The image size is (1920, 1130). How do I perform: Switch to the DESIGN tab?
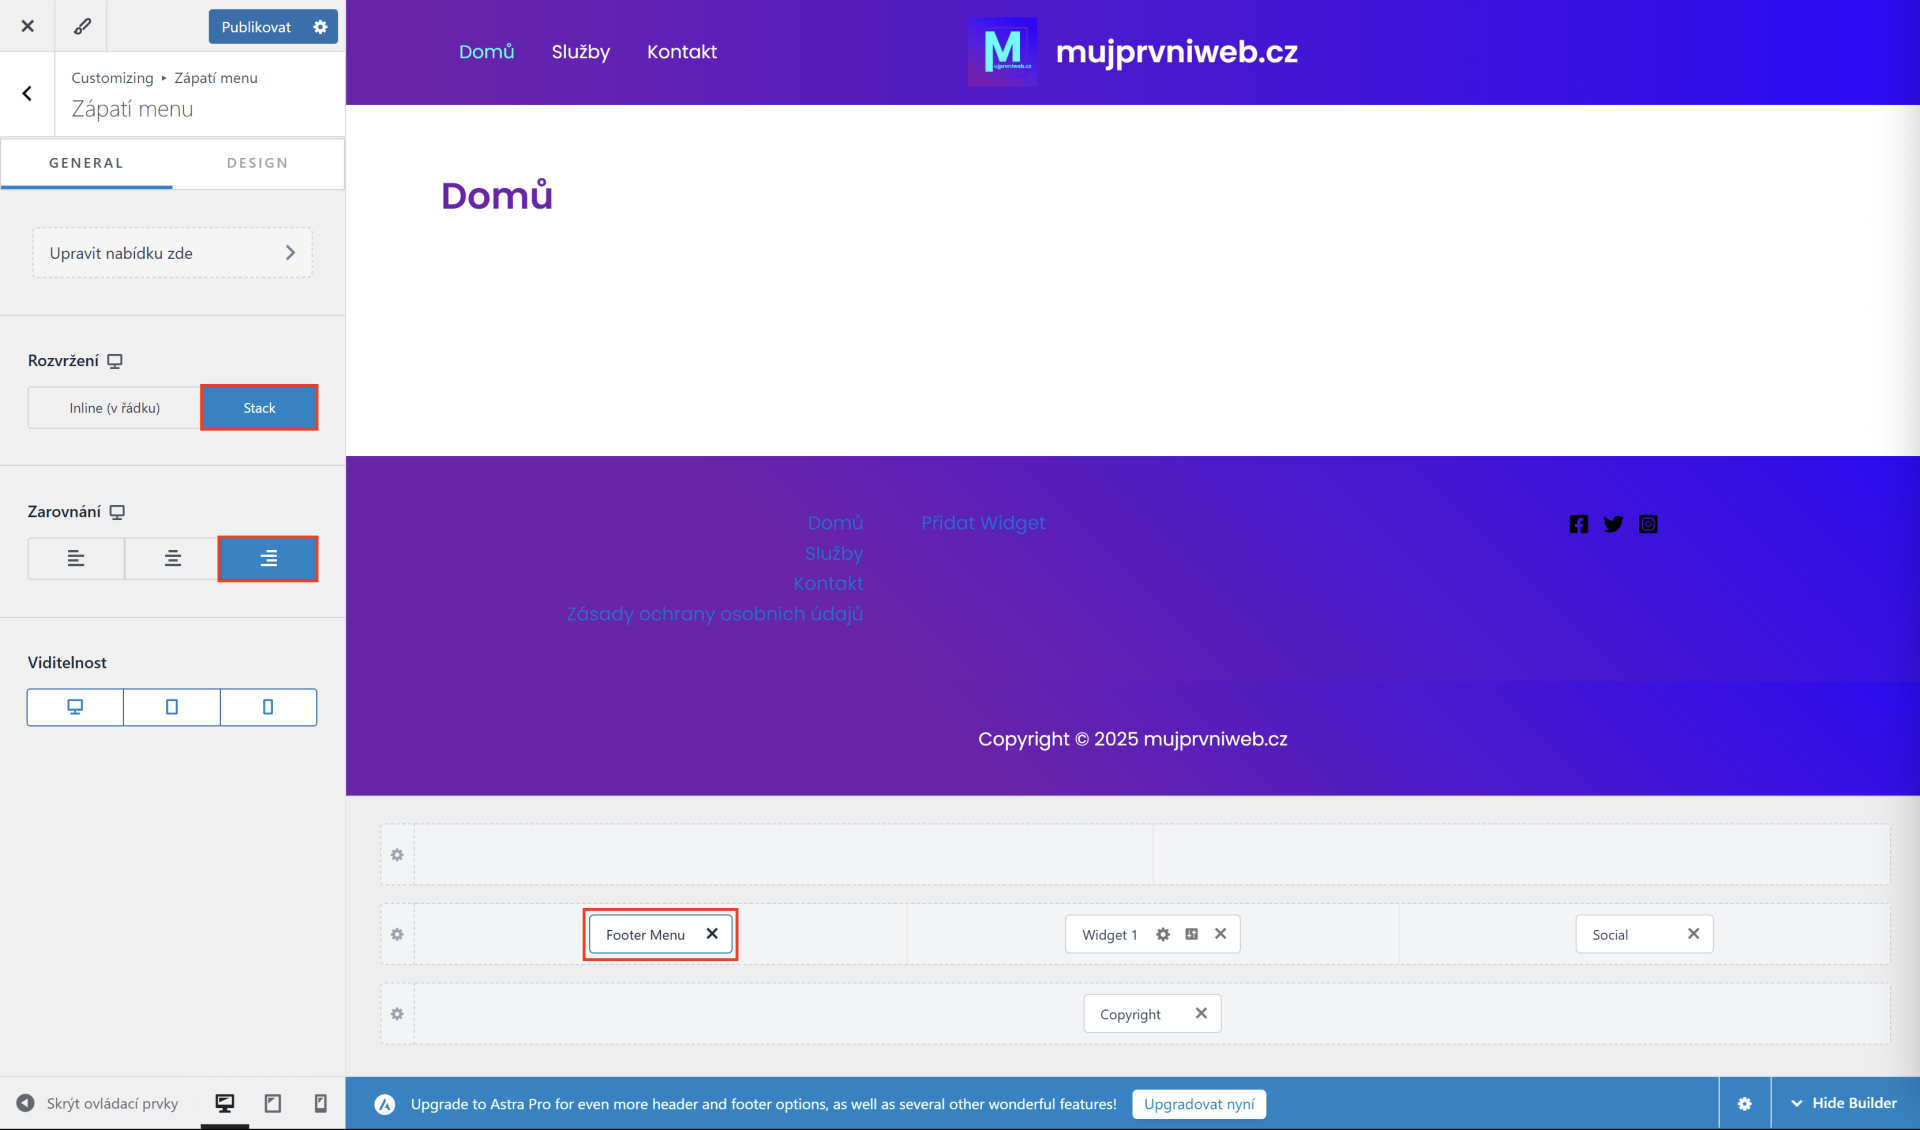click(257, 162)
